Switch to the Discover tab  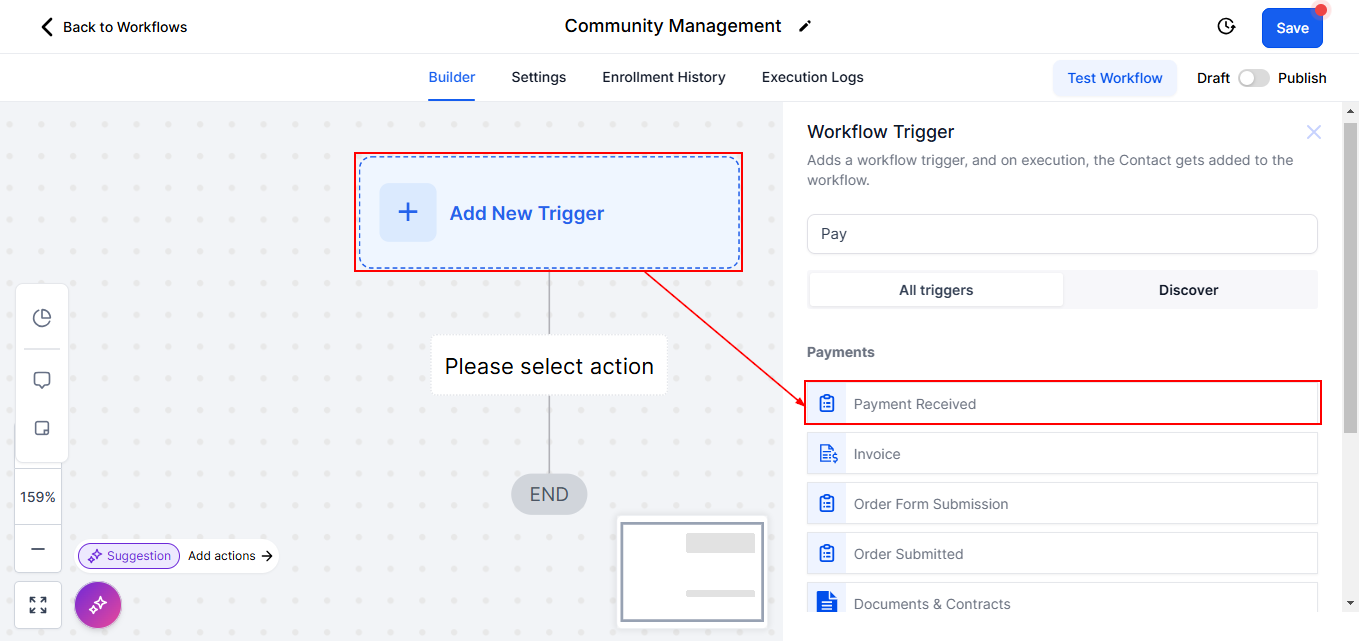tap(1189, 290)
